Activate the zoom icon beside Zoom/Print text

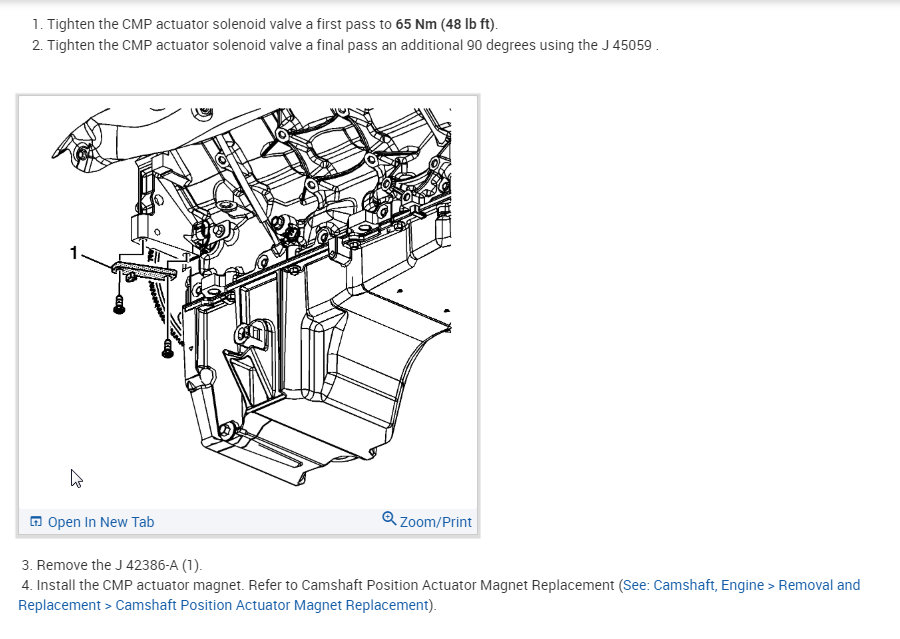point(389,520)
